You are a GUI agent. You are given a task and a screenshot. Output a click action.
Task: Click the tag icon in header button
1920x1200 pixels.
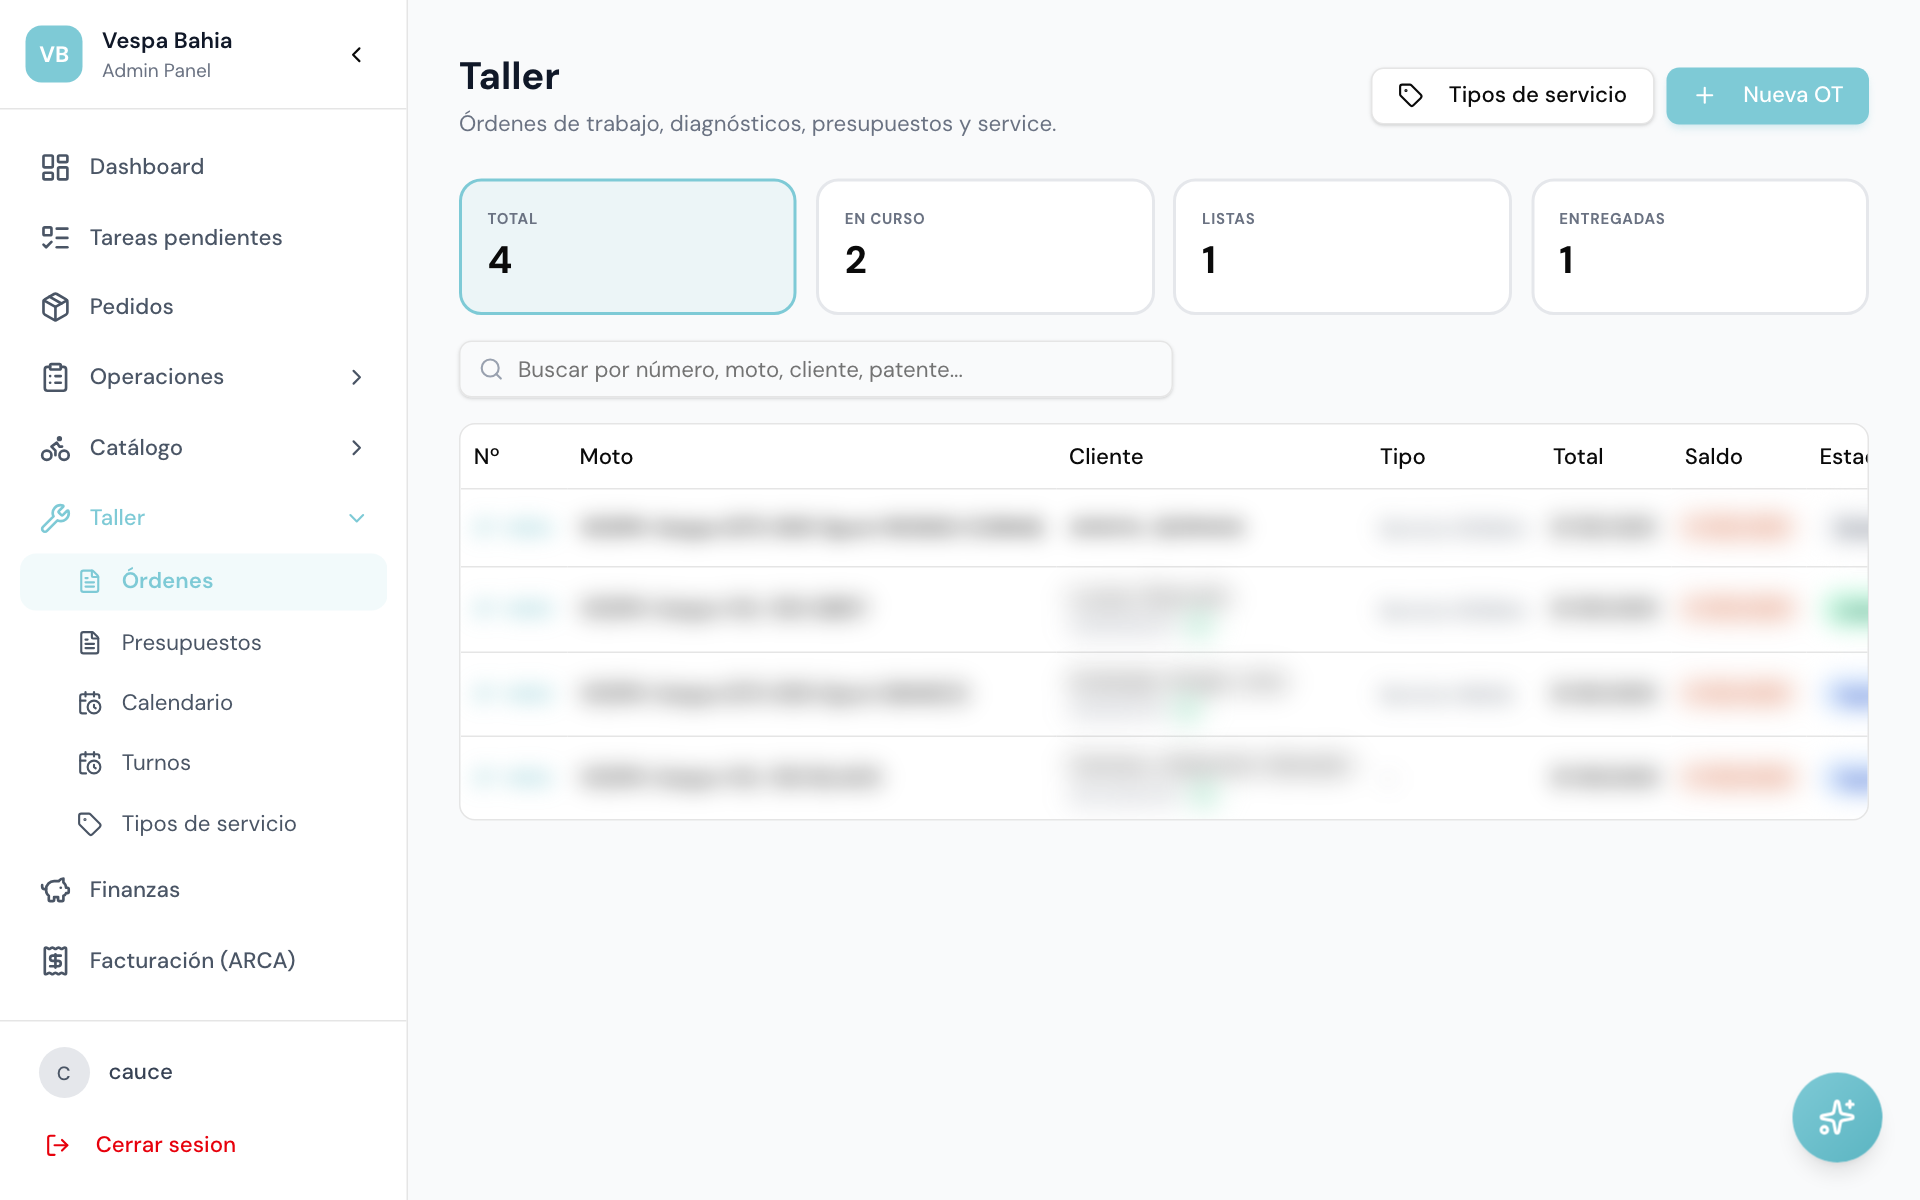click(1410, 95)
